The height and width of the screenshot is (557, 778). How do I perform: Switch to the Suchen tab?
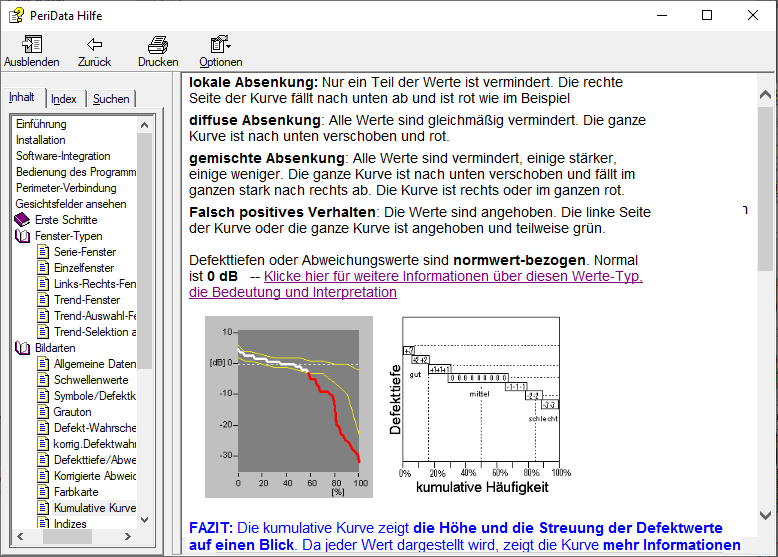[111, 99]
